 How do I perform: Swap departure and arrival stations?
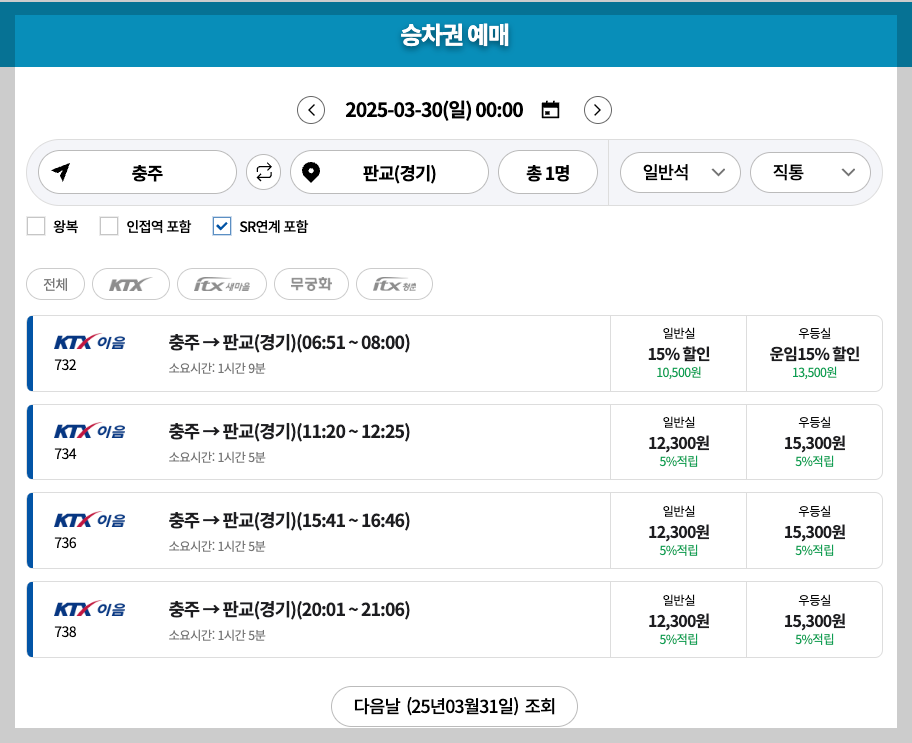(261, 172)
